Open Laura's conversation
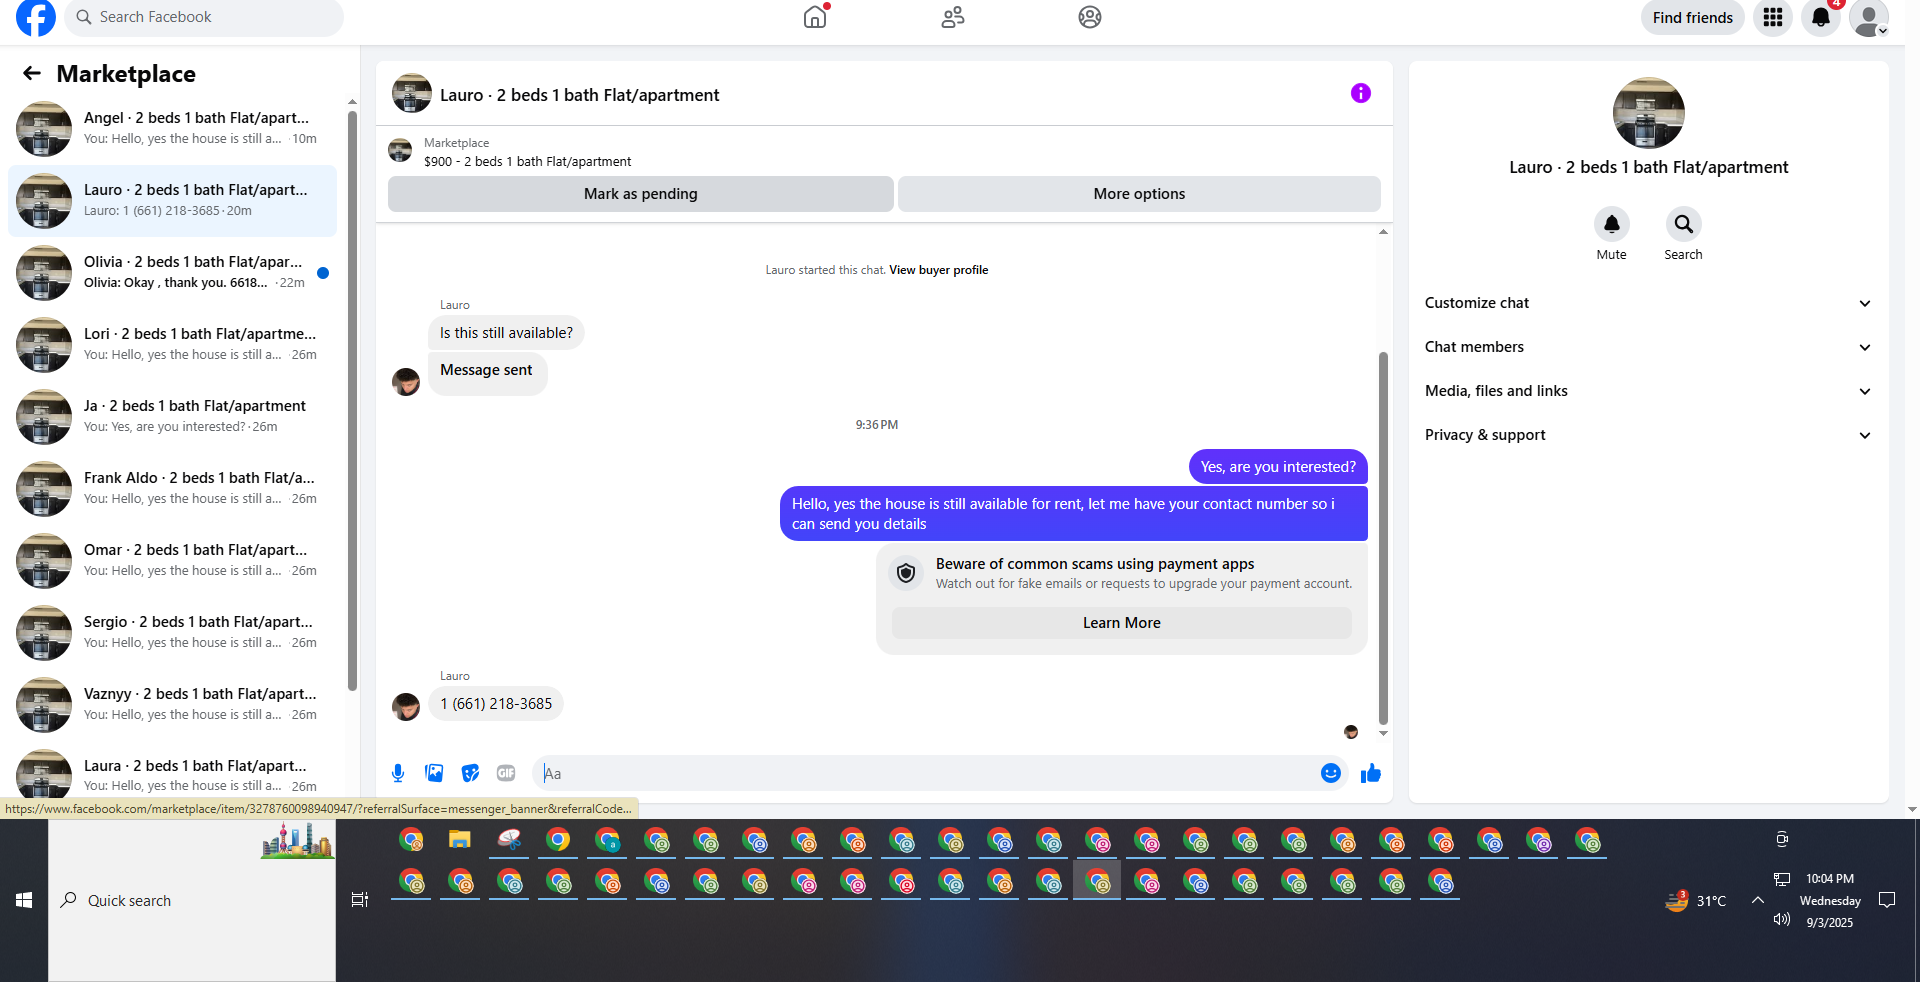This screenshot has height=982, width=1920. pyautogui.click(x=172, y=772)
